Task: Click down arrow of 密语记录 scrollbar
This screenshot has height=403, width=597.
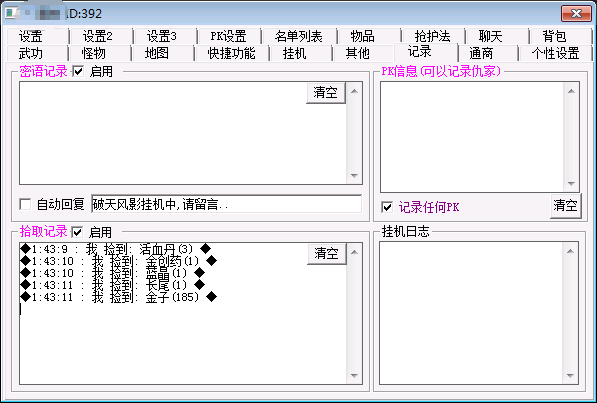Action: coord(354,176)
